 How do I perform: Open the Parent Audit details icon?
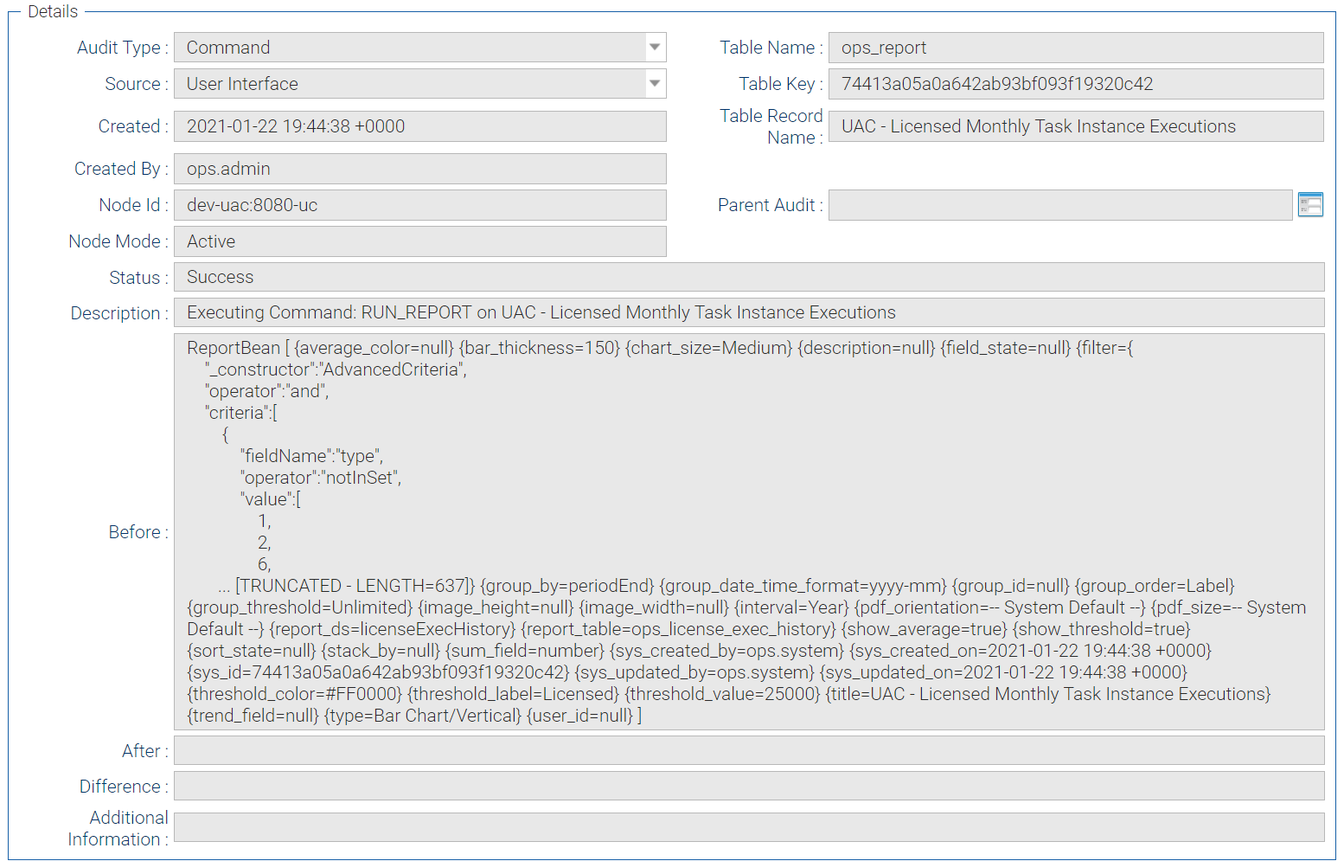(1310, 205)
